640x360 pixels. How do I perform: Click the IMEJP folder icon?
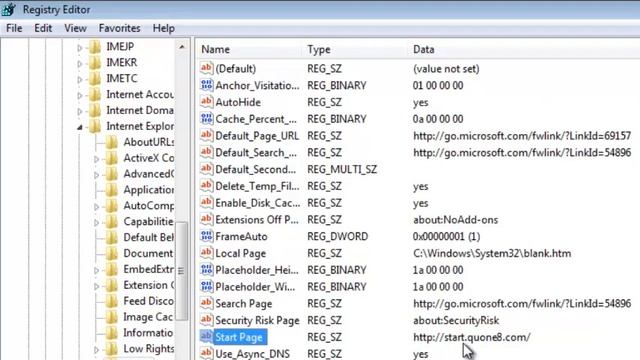(95, 47)
